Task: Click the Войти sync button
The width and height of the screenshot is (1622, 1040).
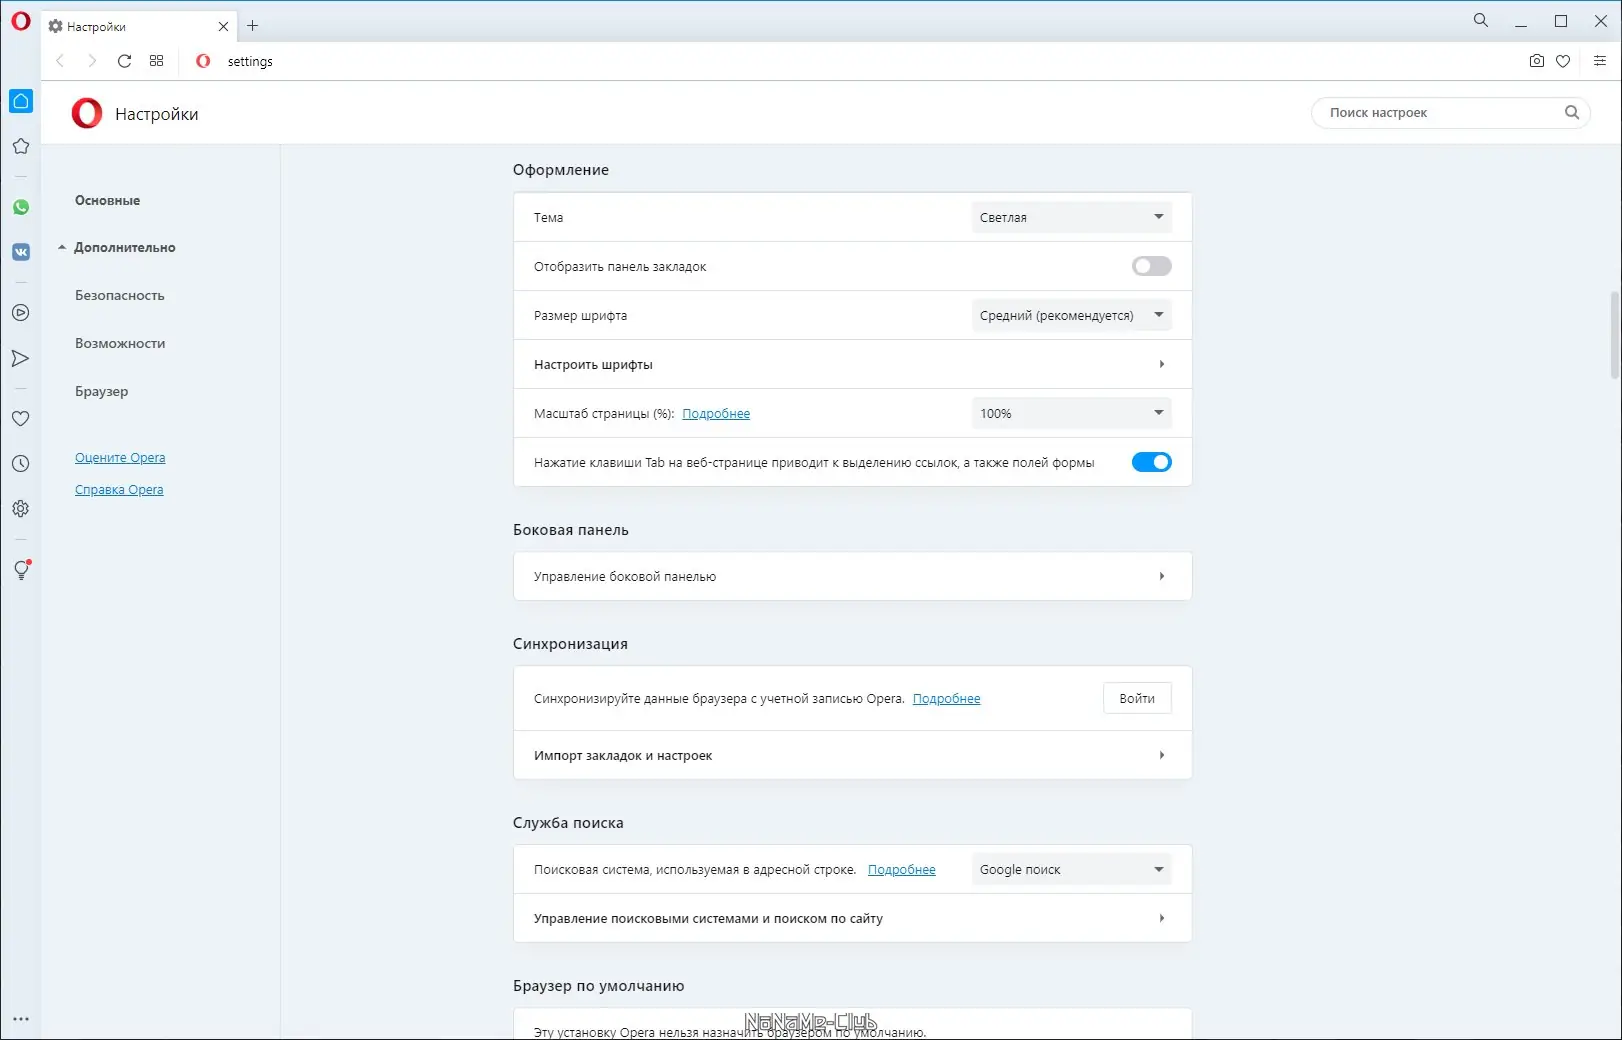Action: 1137,698
